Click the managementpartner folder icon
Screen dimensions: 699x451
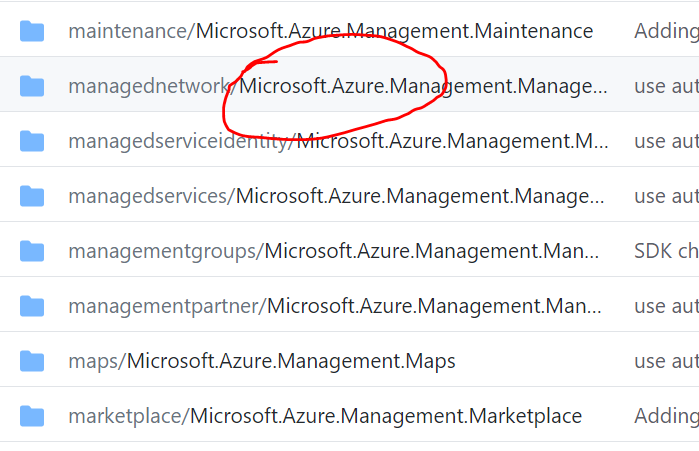pyautogui.click(x=32, y=306)
